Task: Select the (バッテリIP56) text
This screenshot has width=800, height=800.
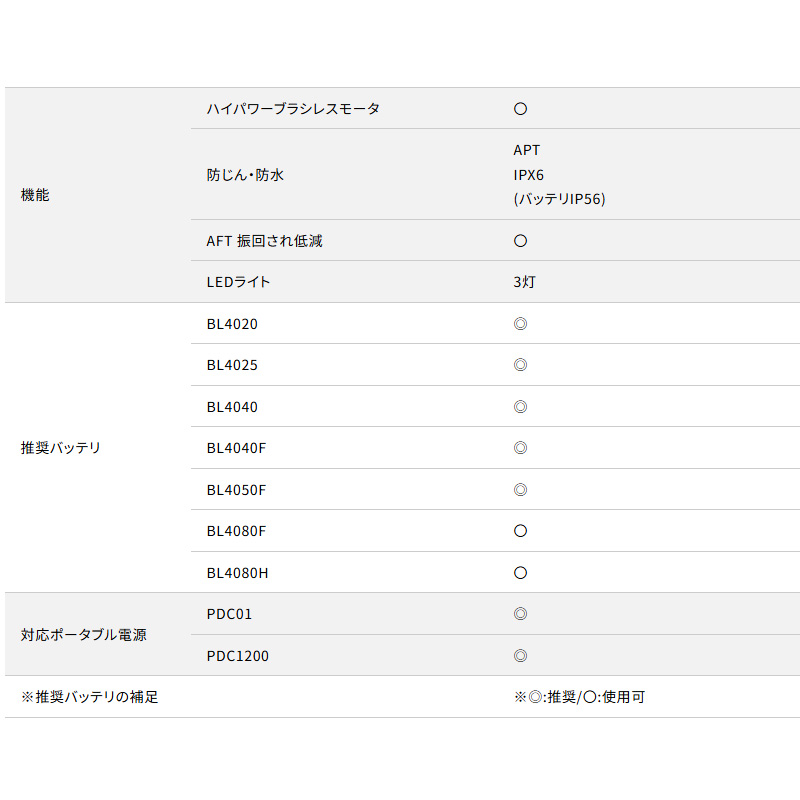Action: pyautogui.click(x=560, y=199)
